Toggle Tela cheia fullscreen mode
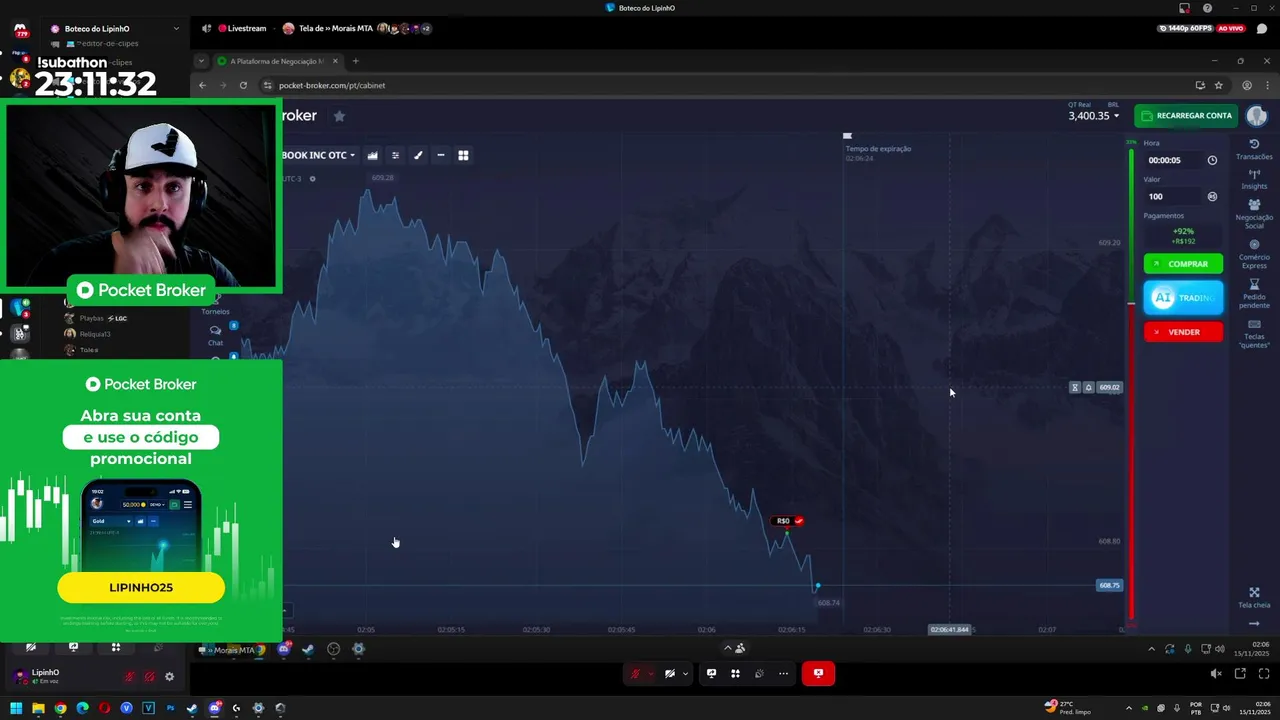Screen dimensions: 1280x720 pyautogui.click(x=1254, y=598)
